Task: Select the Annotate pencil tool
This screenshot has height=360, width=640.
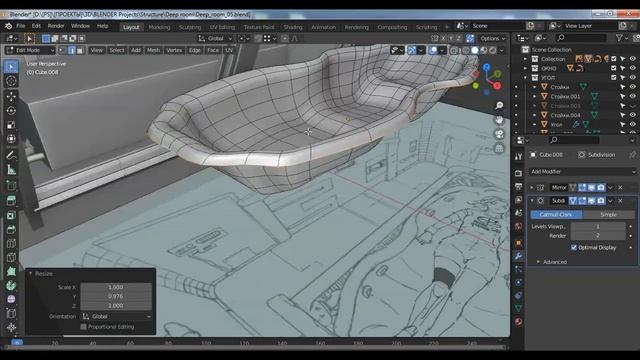Action: click(x=11, y=155)
